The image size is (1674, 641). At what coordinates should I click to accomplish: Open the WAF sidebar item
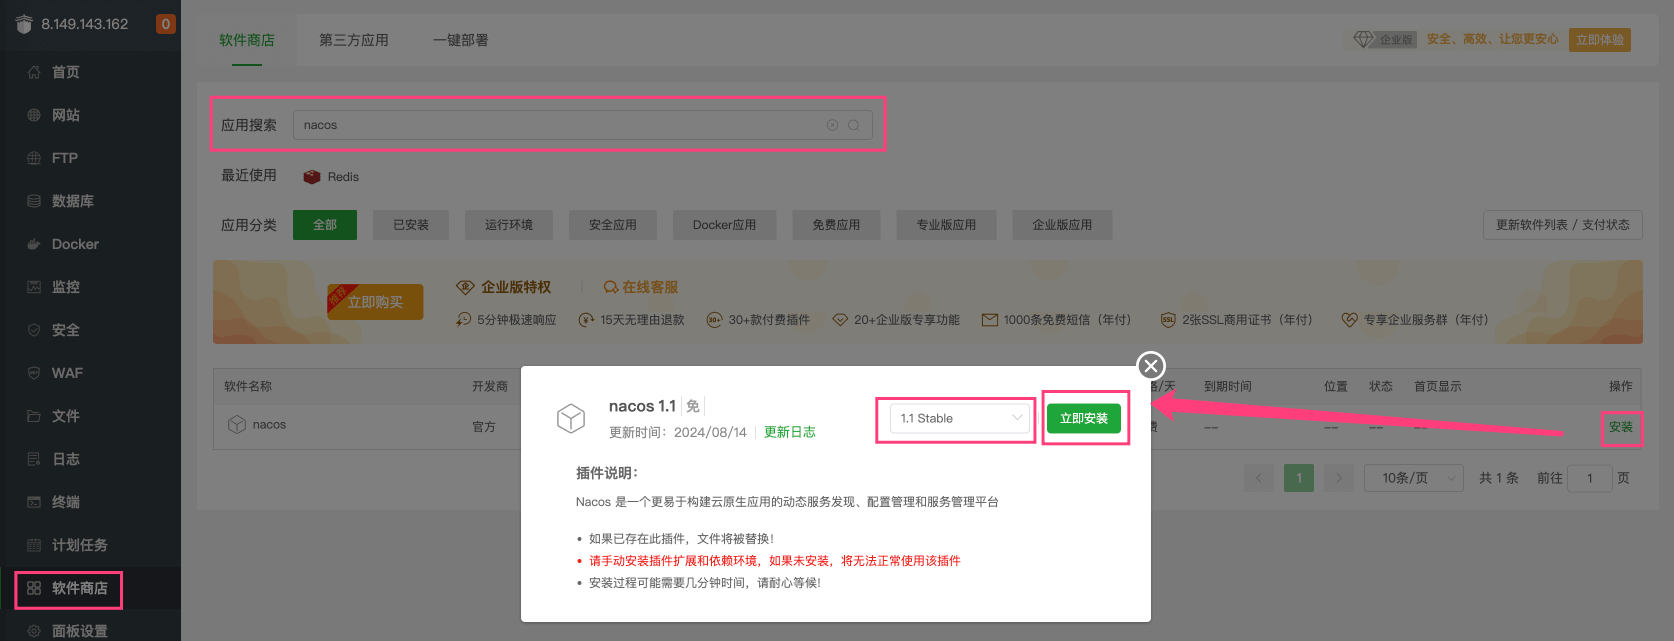[x=67, y=373]
